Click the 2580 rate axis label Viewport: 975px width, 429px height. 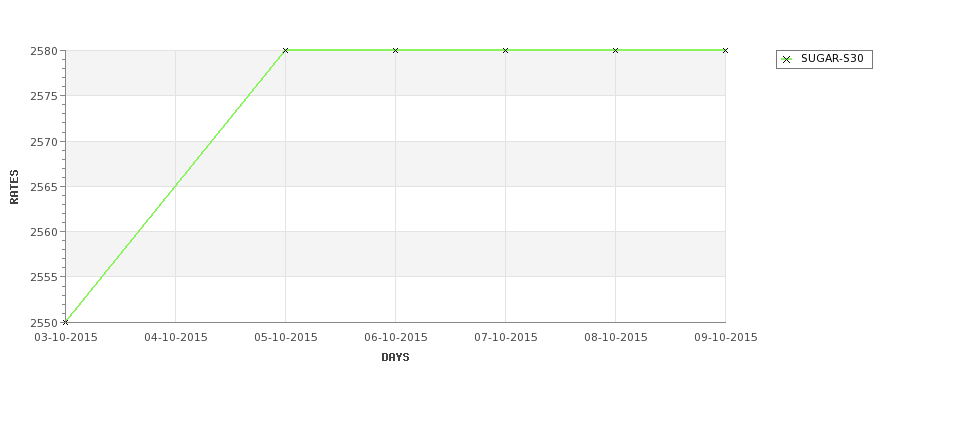pos(44,51)
